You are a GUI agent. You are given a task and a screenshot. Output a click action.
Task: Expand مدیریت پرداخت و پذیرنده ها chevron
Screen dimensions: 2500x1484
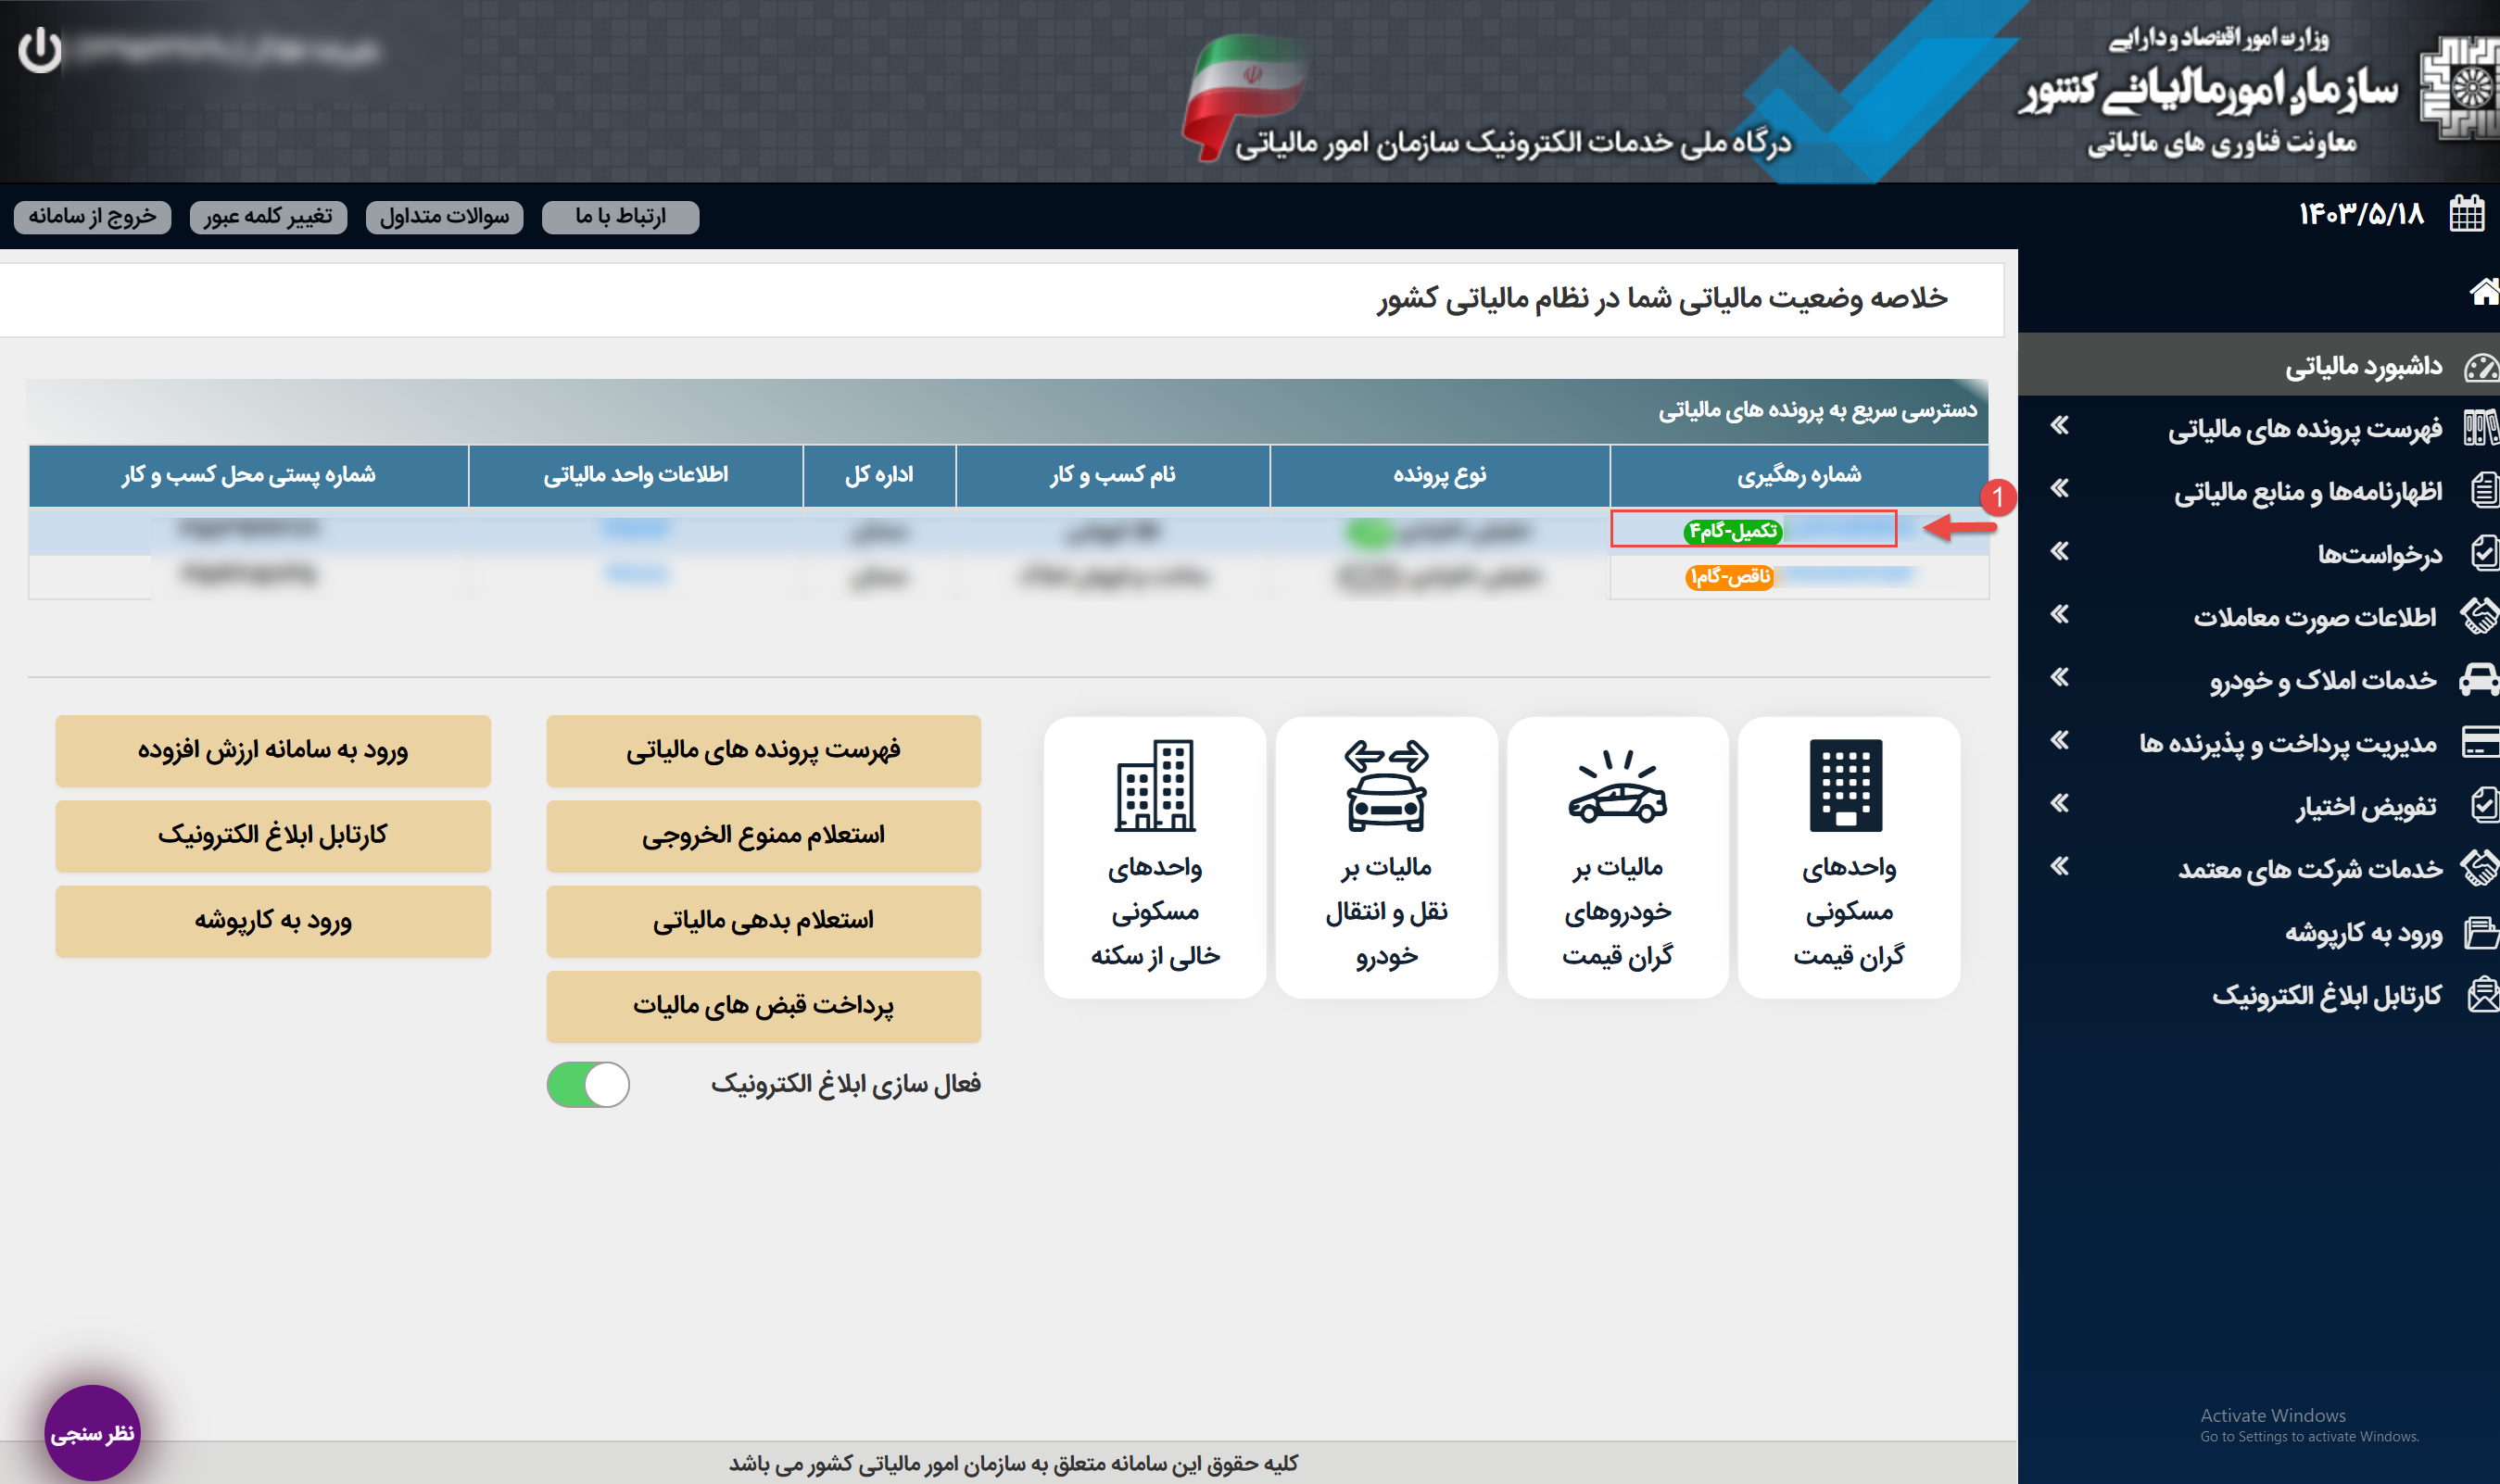point(2059,741)
